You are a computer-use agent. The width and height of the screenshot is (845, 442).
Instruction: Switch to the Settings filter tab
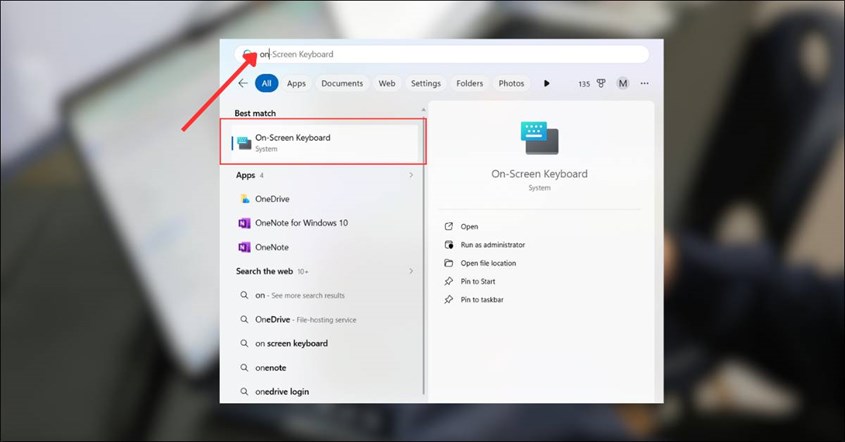coord(425,83)
